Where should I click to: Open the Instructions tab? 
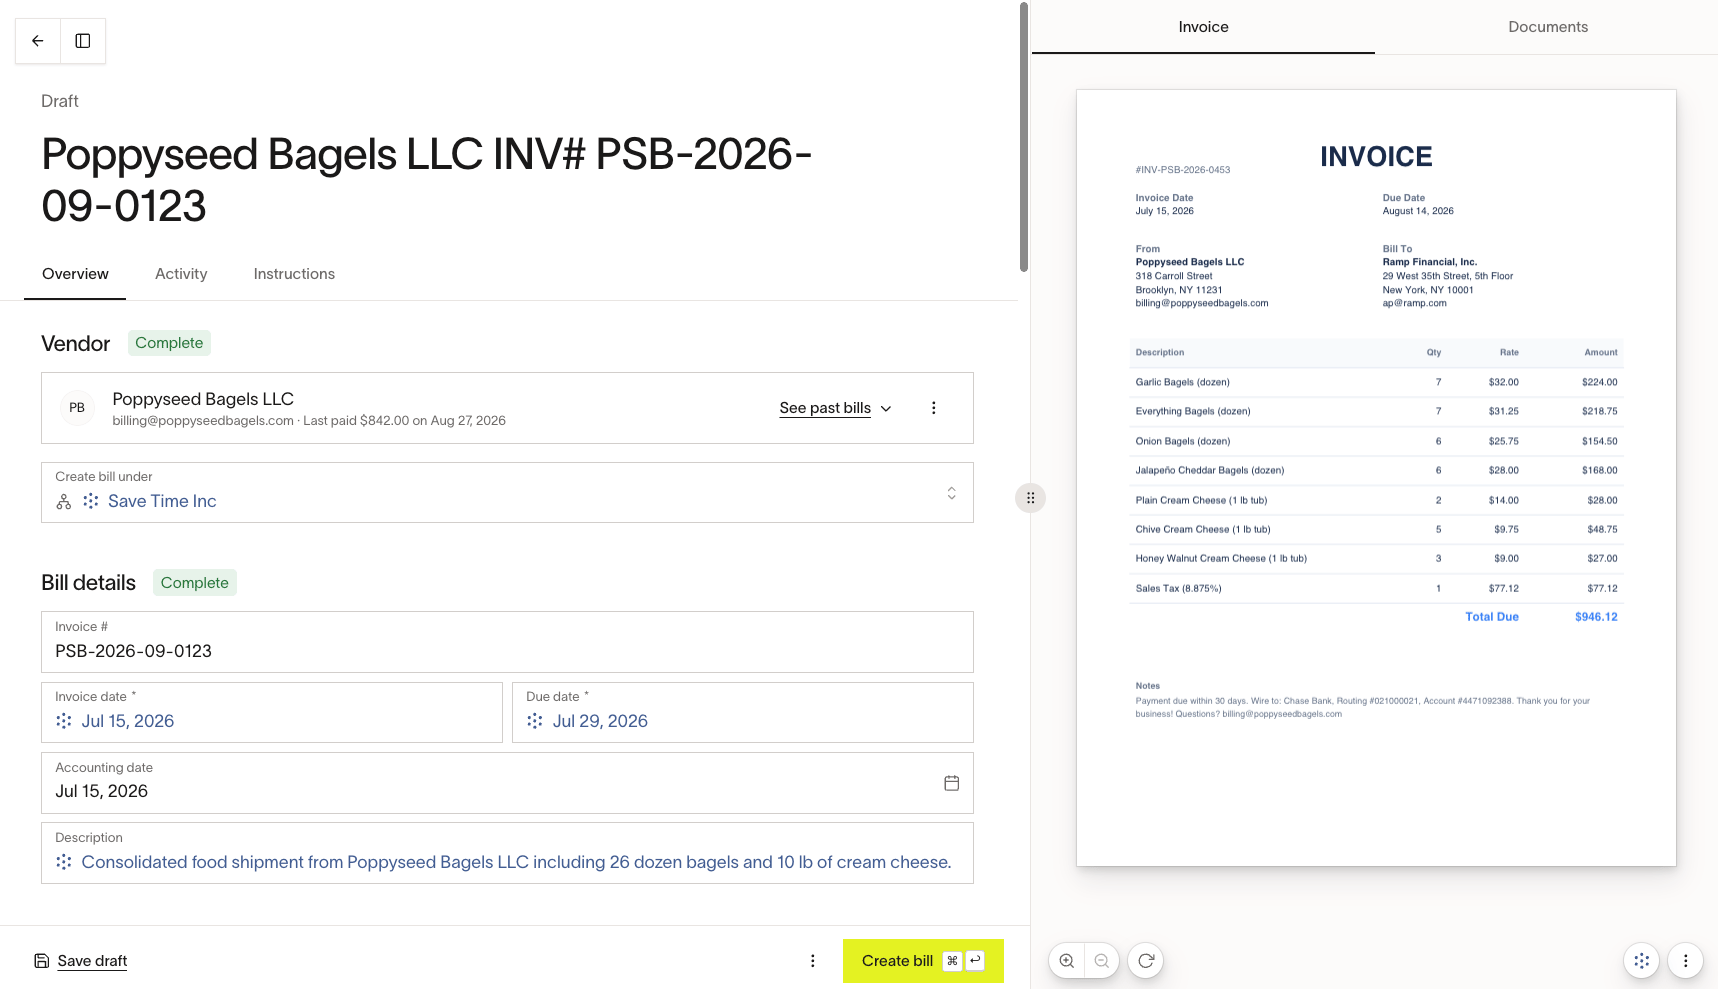click(294, 274)
